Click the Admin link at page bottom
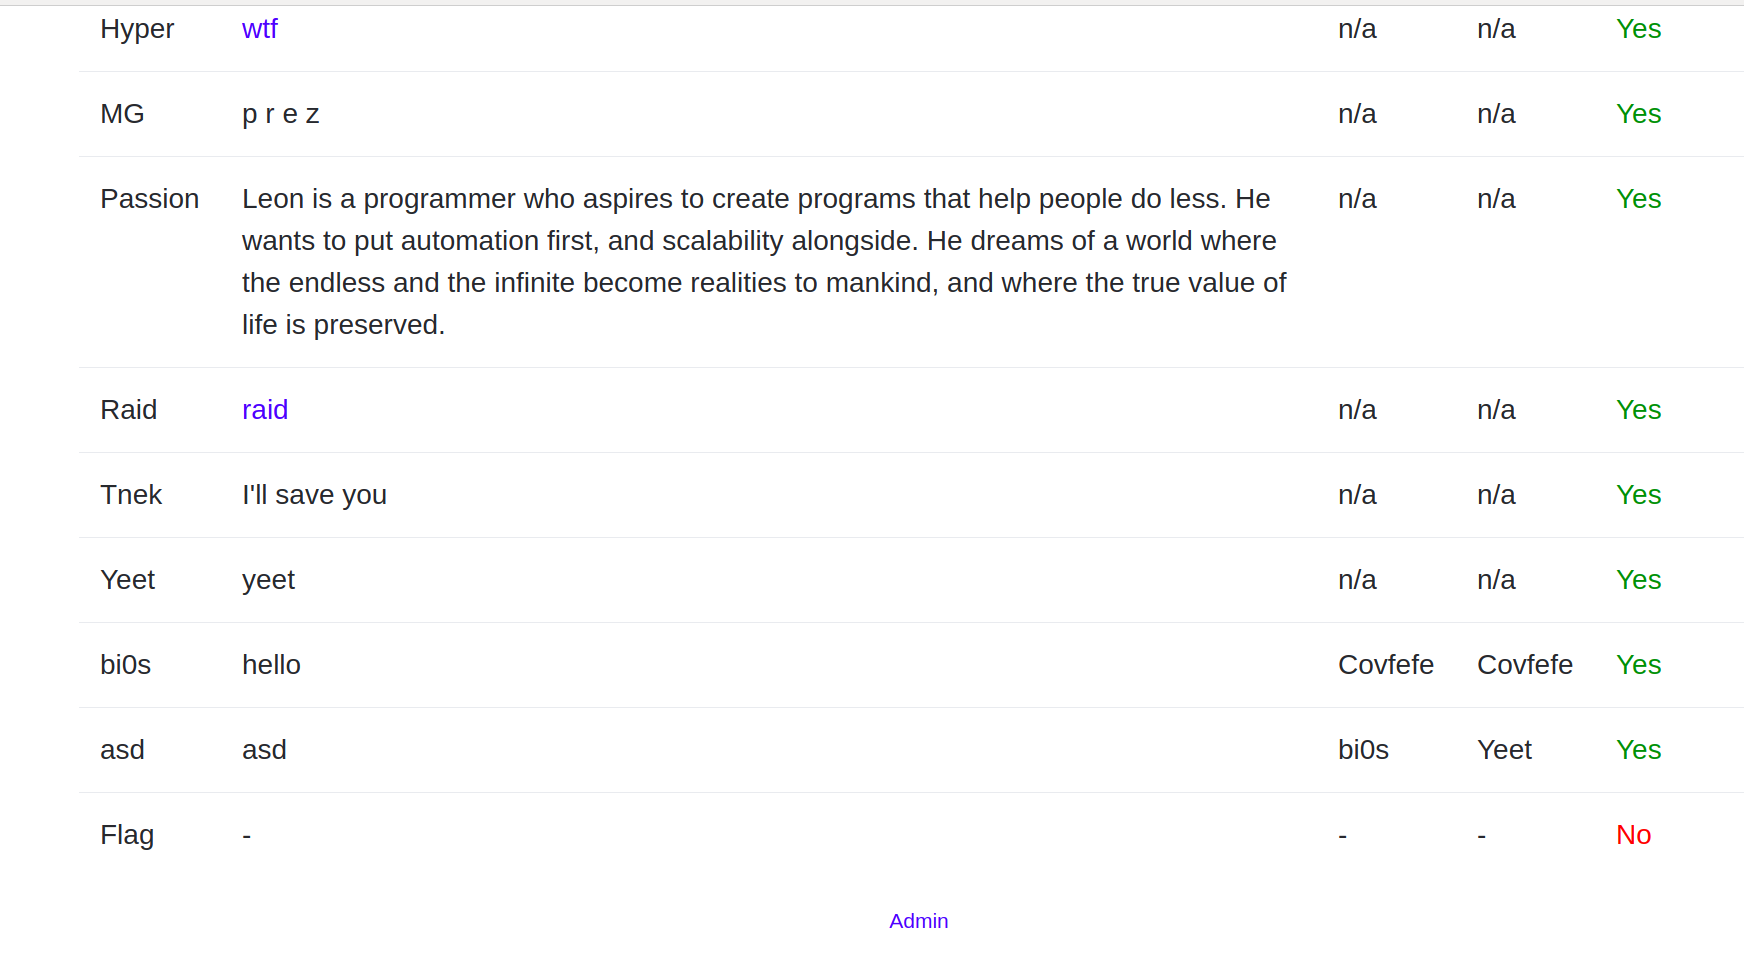 [x=918, y=921]
